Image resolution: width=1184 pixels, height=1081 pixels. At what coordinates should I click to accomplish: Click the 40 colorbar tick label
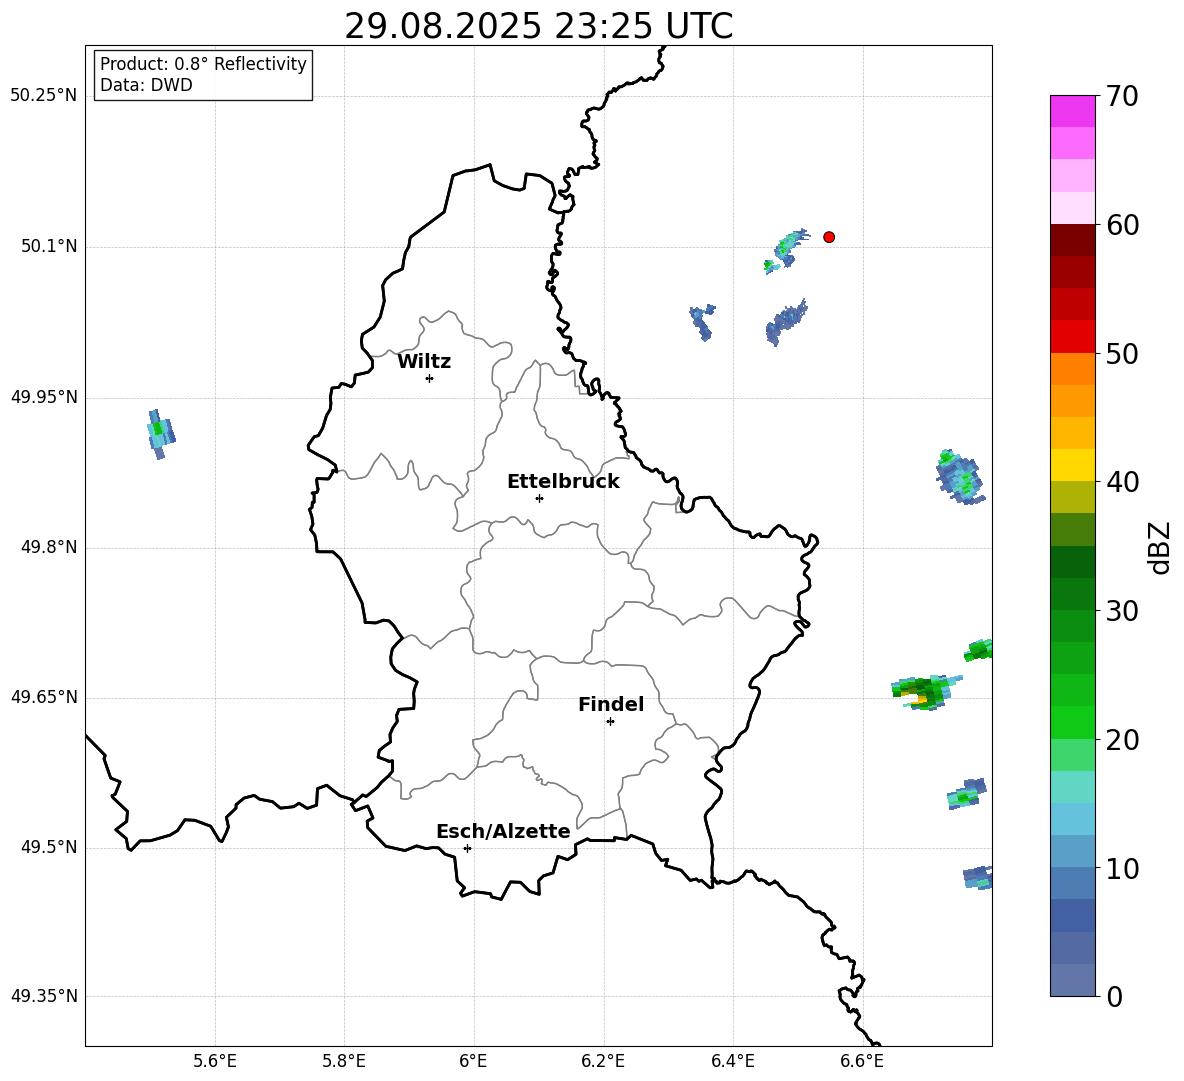1122,482
